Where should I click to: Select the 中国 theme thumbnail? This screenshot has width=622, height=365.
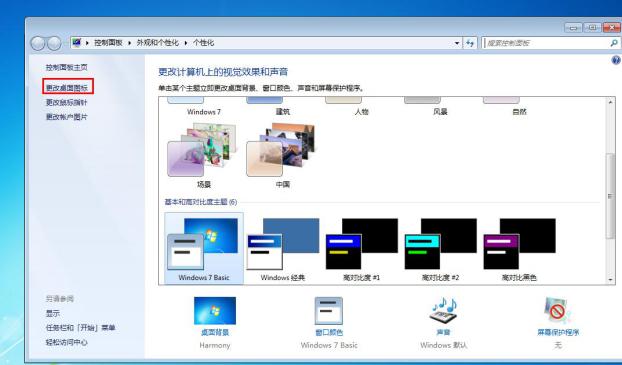pyautogui.click(x=281, y=150)
